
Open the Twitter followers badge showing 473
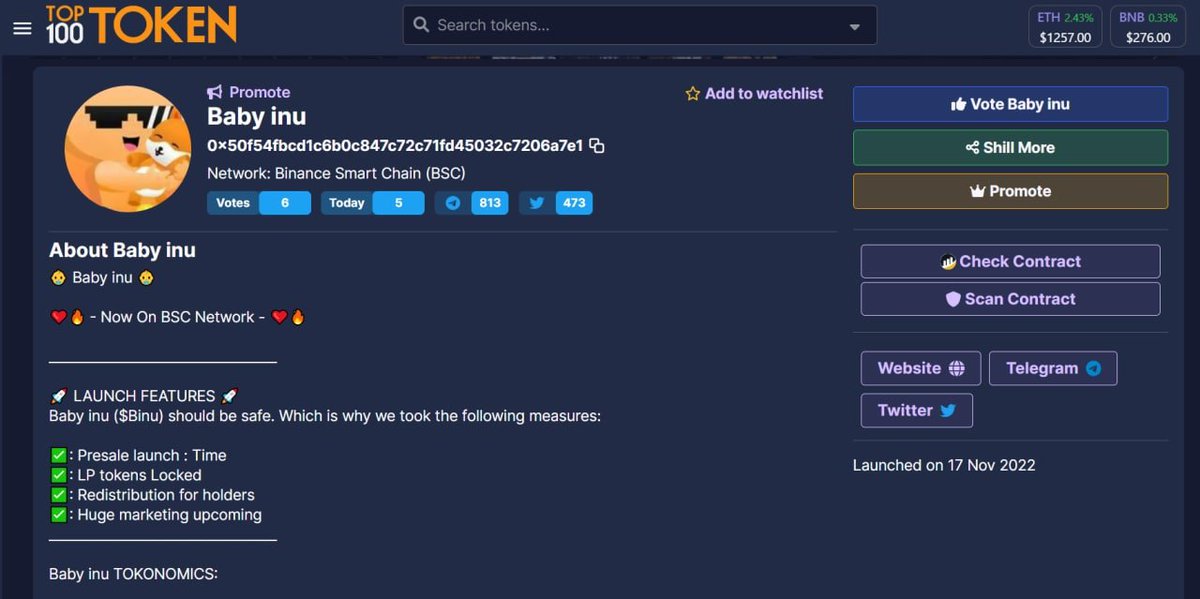pos(555,203)
